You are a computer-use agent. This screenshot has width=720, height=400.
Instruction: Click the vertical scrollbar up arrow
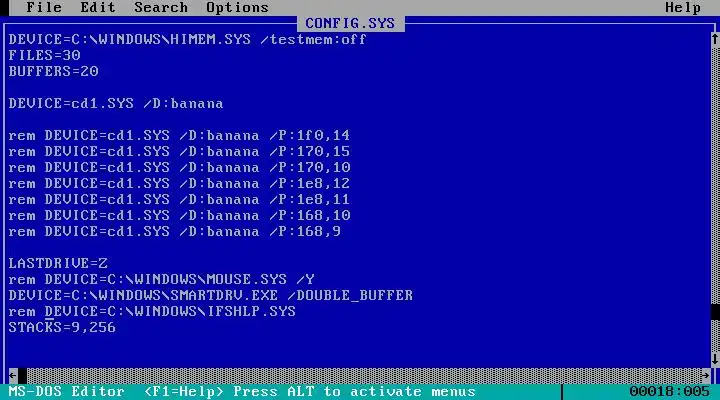[715, 39]
